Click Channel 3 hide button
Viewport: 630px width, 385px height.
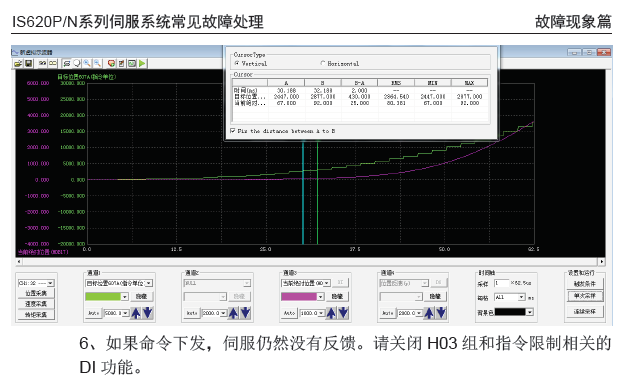tap(337, 297)
